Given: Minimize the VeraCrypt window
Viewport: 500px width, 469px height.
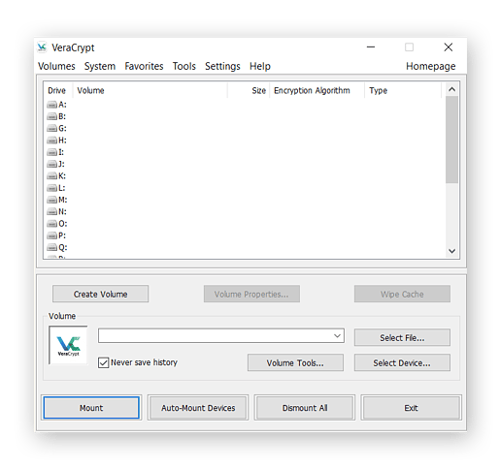Looking at the screenshot, I should click(x=371, y=47).
